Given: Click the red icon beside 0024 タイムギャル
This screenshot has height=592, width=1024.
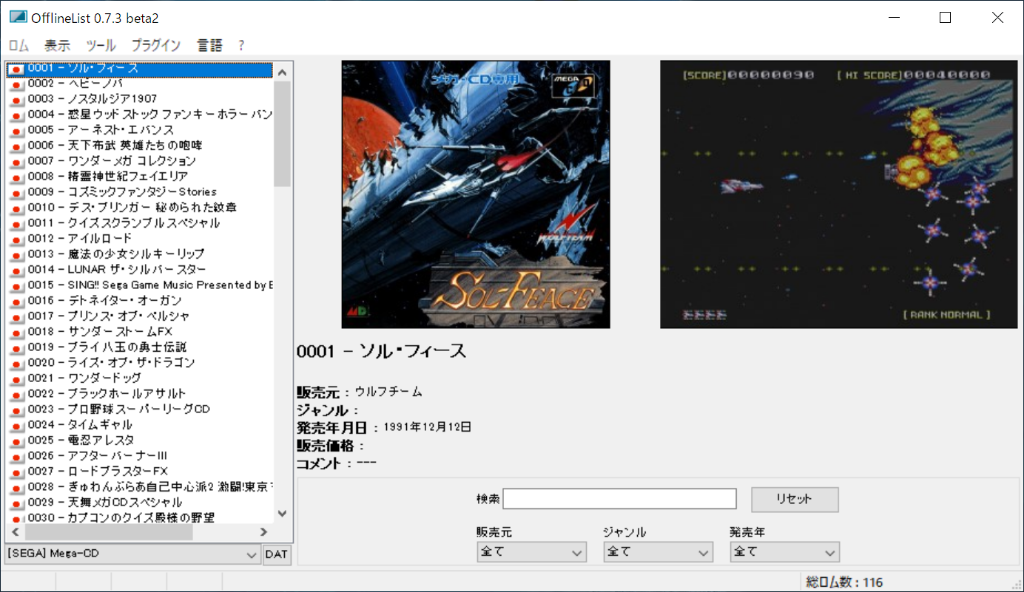Looking at the screenshot, I should [x=16, y=425].
